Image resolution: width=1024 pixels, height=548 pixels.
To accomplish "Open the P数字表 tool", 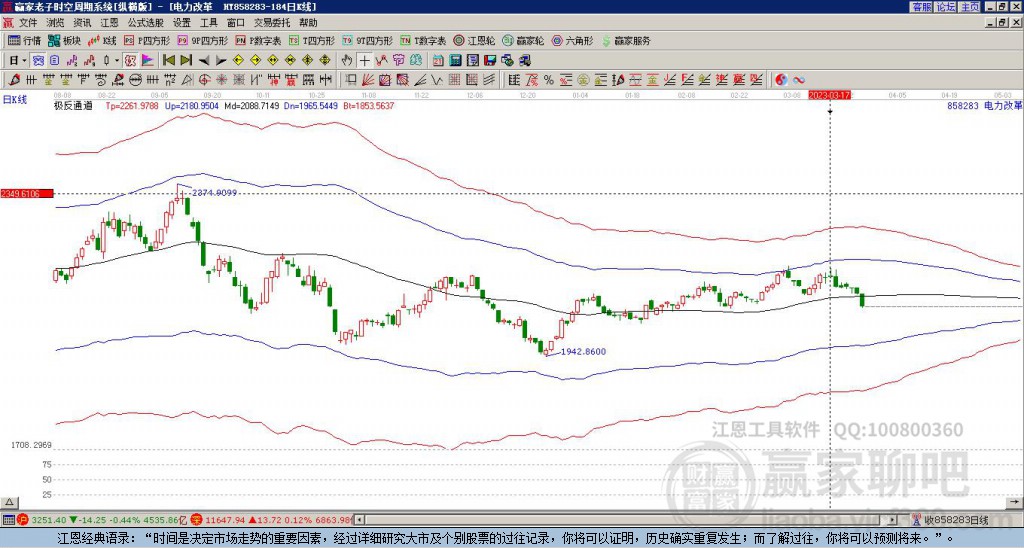I will 258,40.
